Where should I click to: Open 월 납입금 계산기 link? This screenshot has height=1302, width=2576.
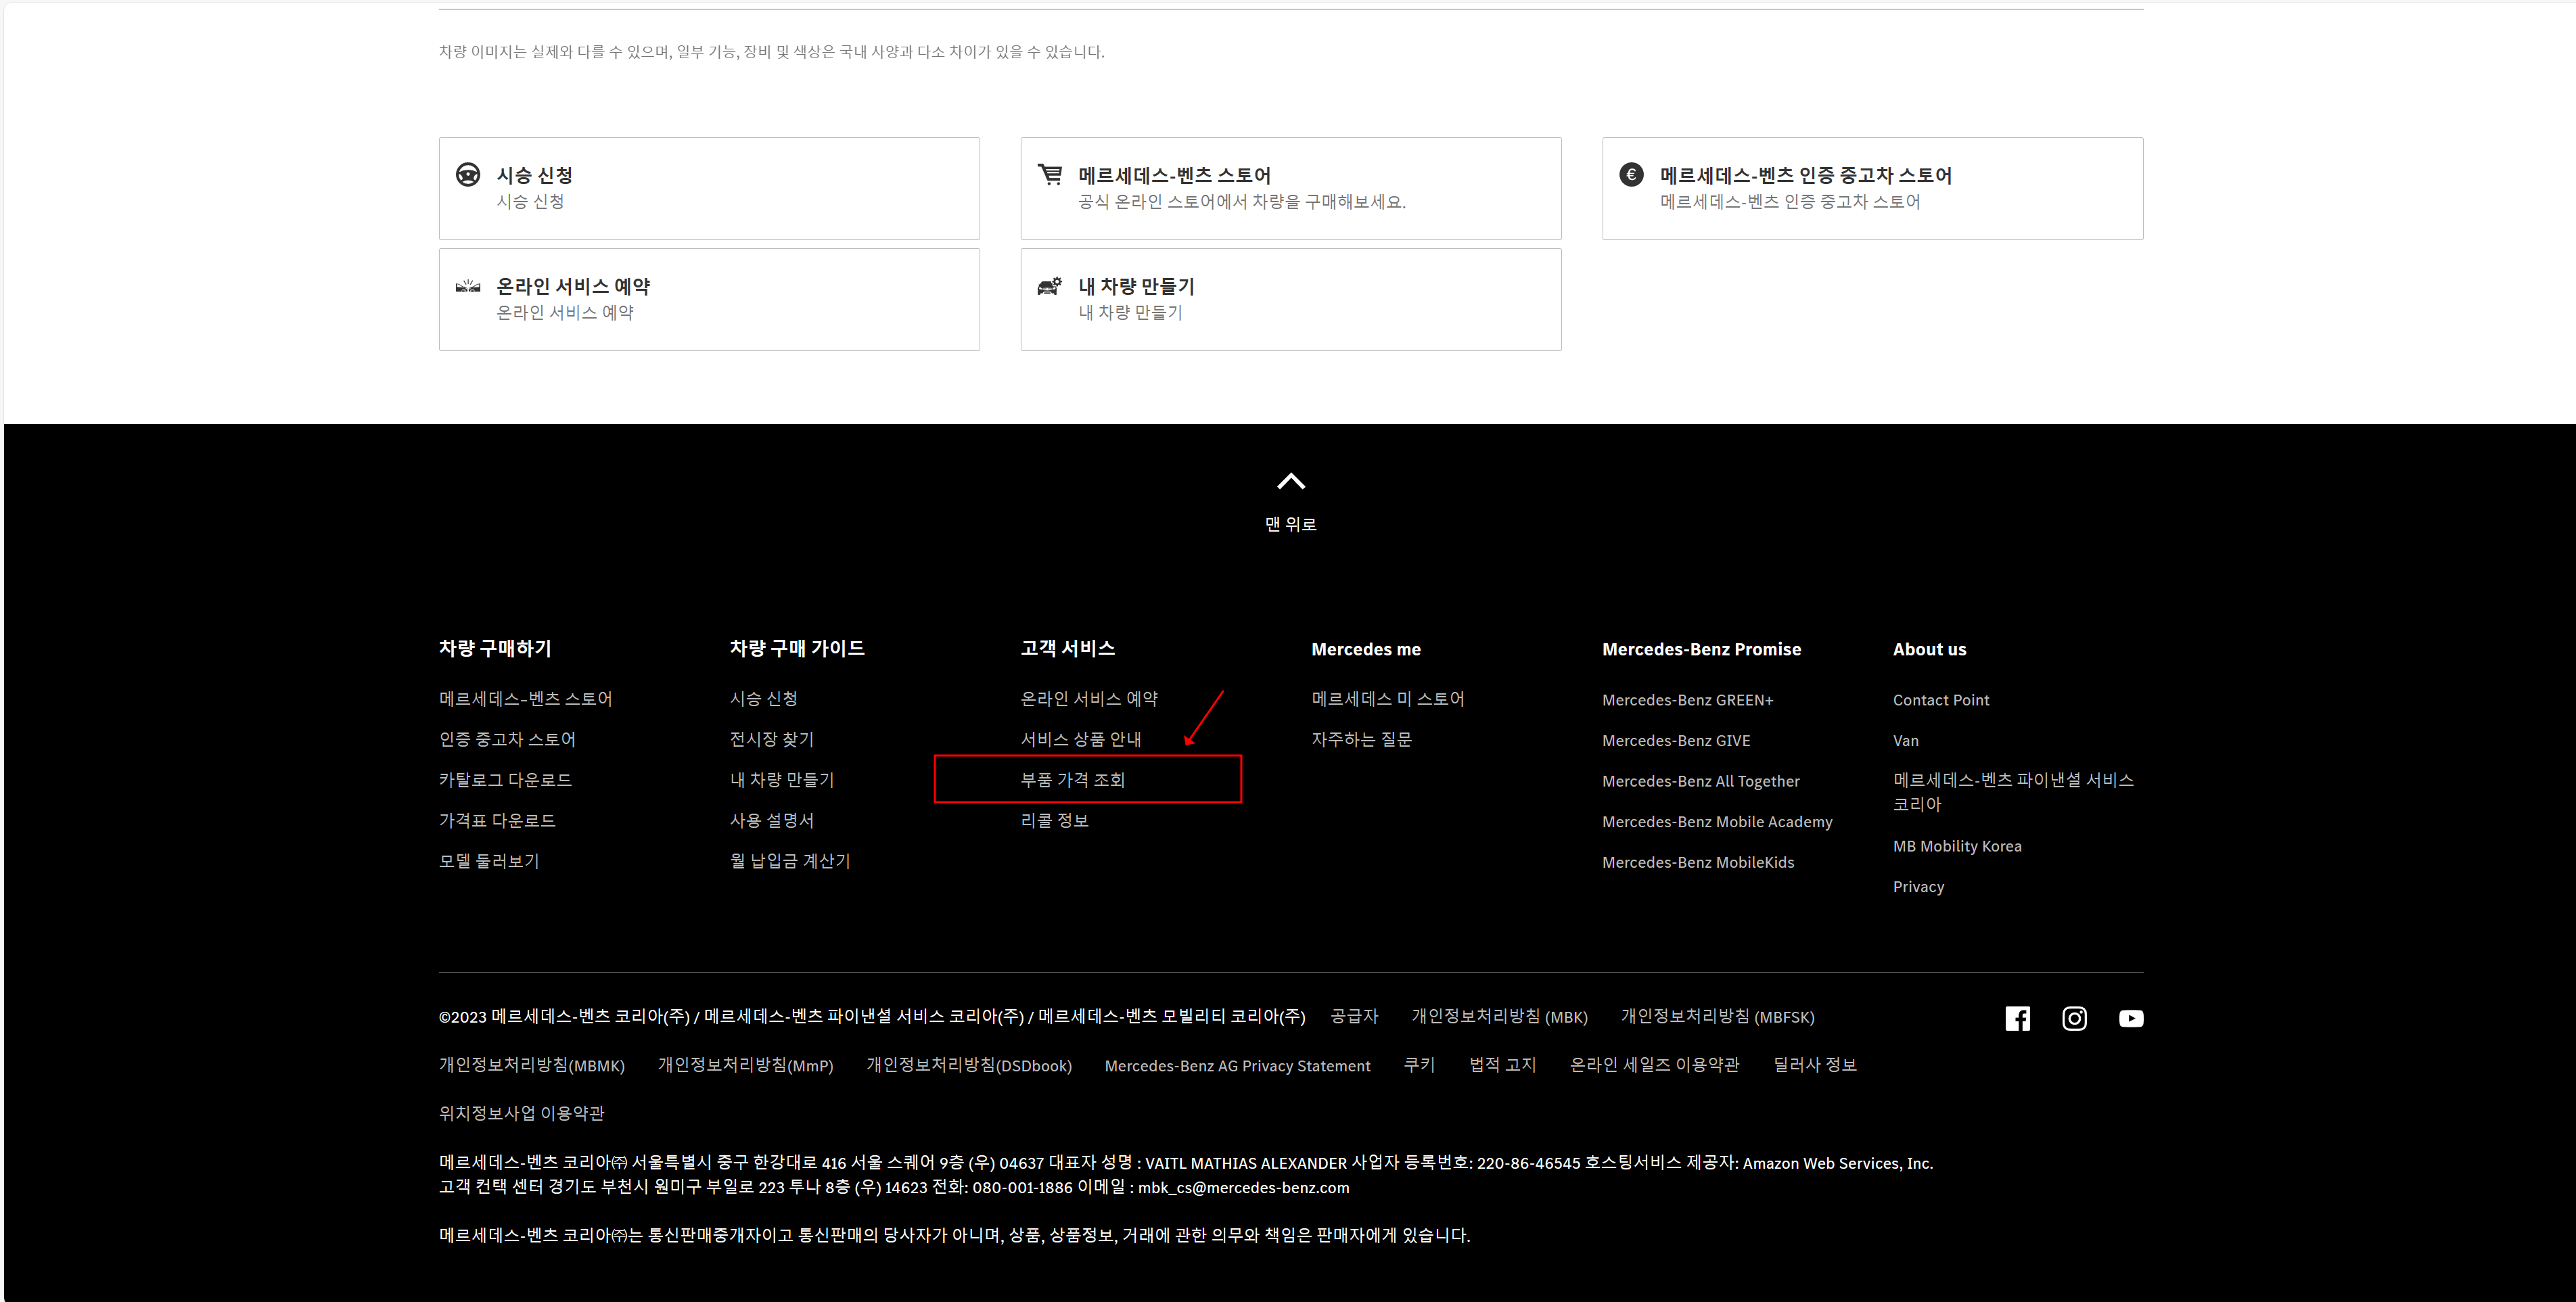[790, 861]
